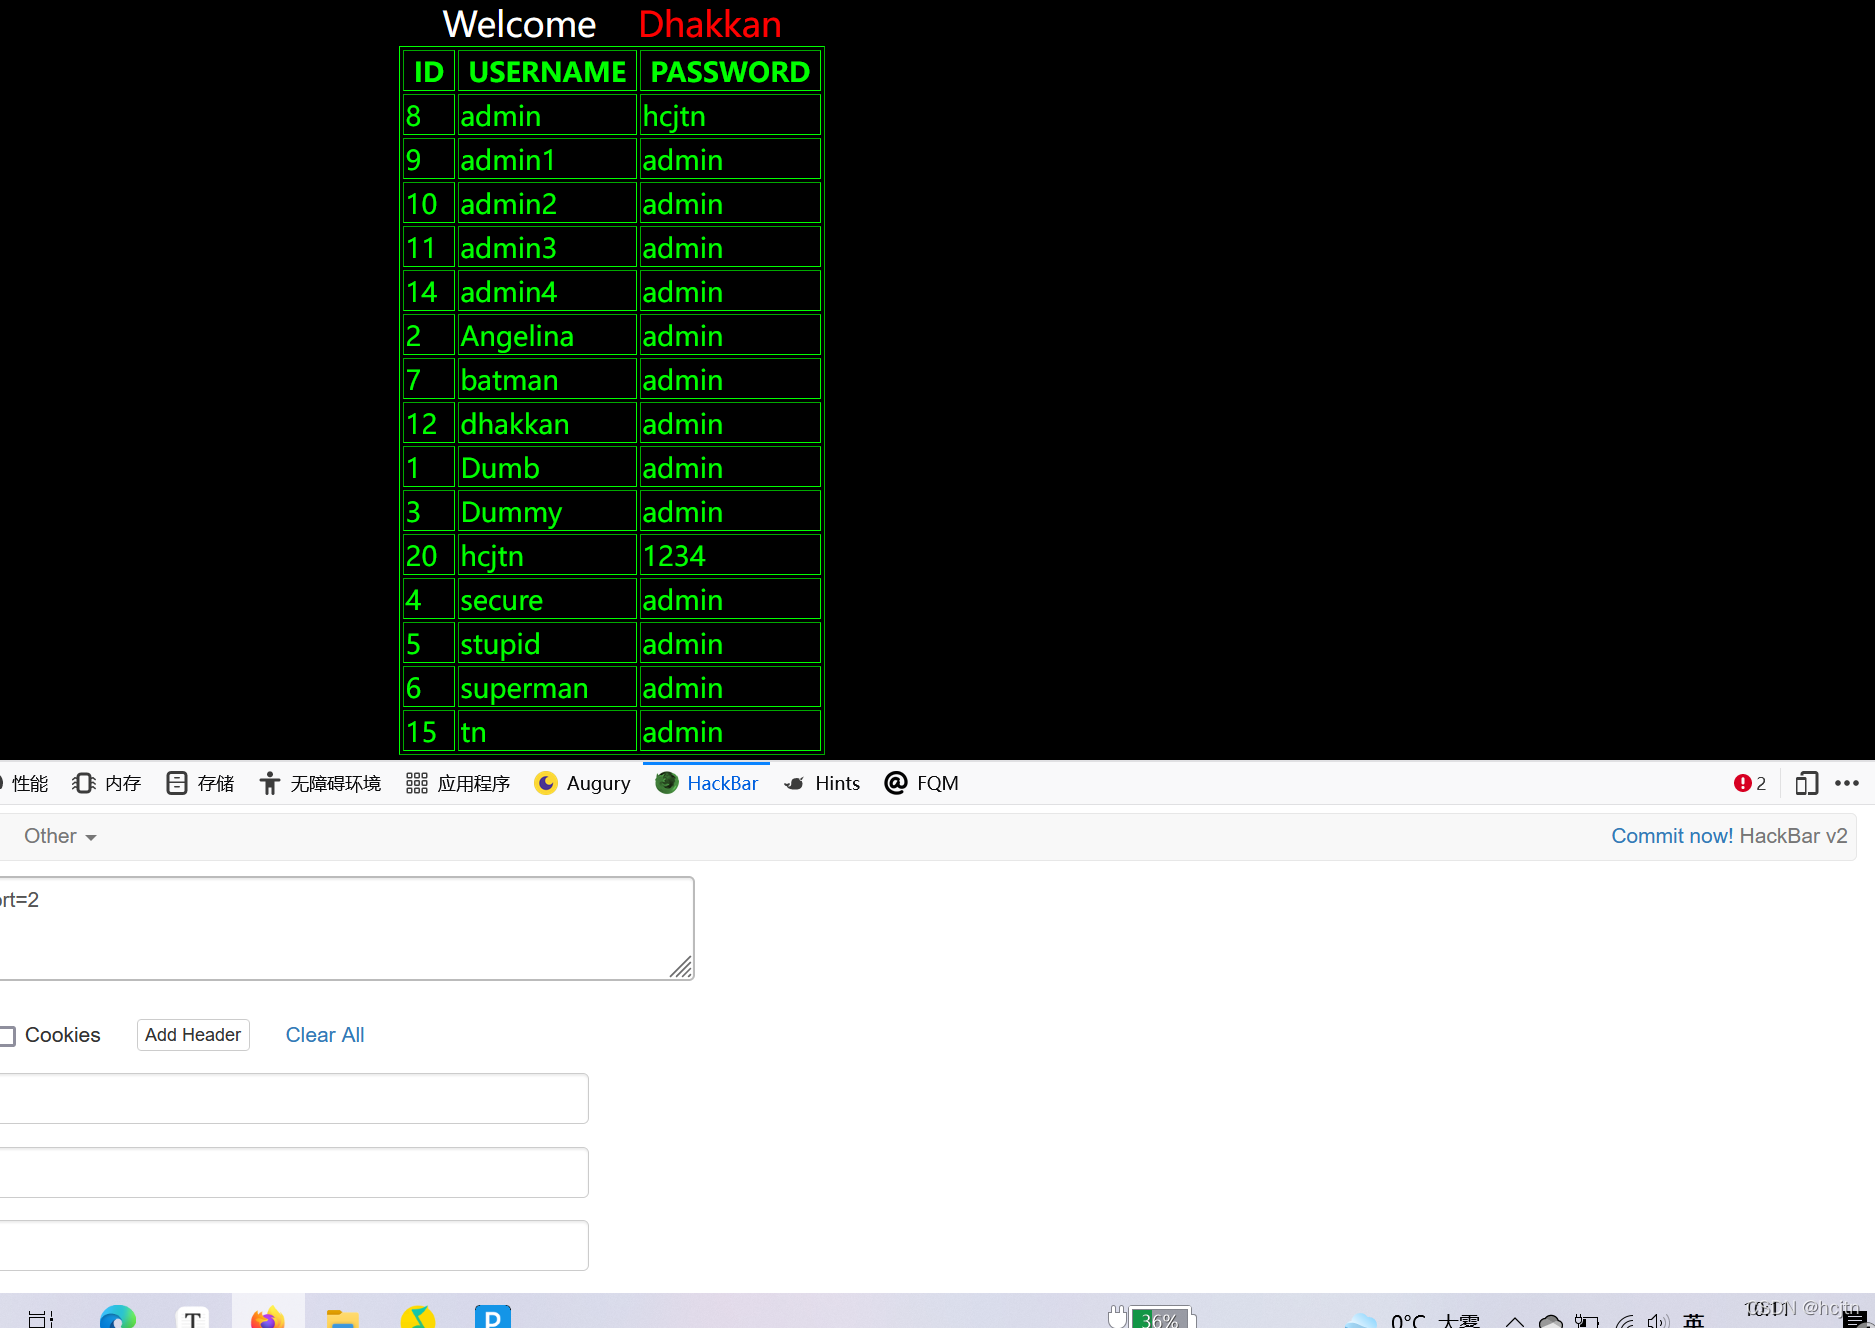Click the username cell 'Dummy'

pos(547,512)
